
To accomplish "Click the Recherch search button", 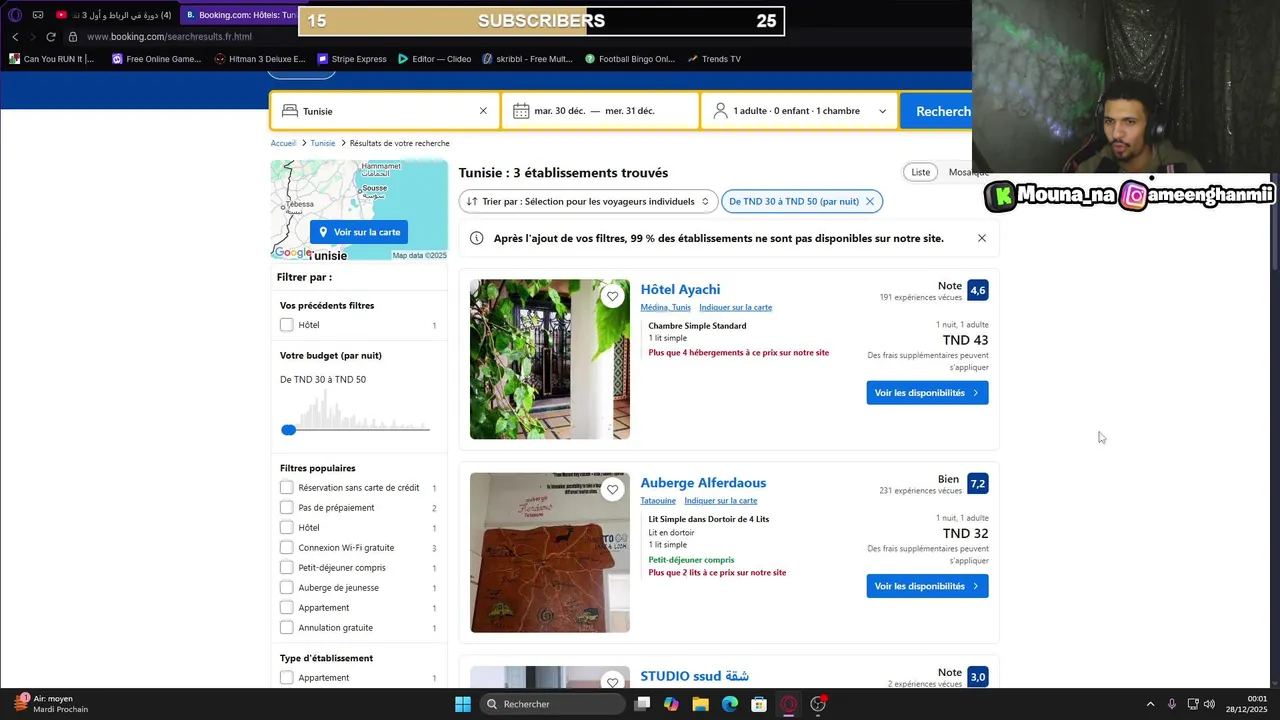I will (x=936, y=111).
